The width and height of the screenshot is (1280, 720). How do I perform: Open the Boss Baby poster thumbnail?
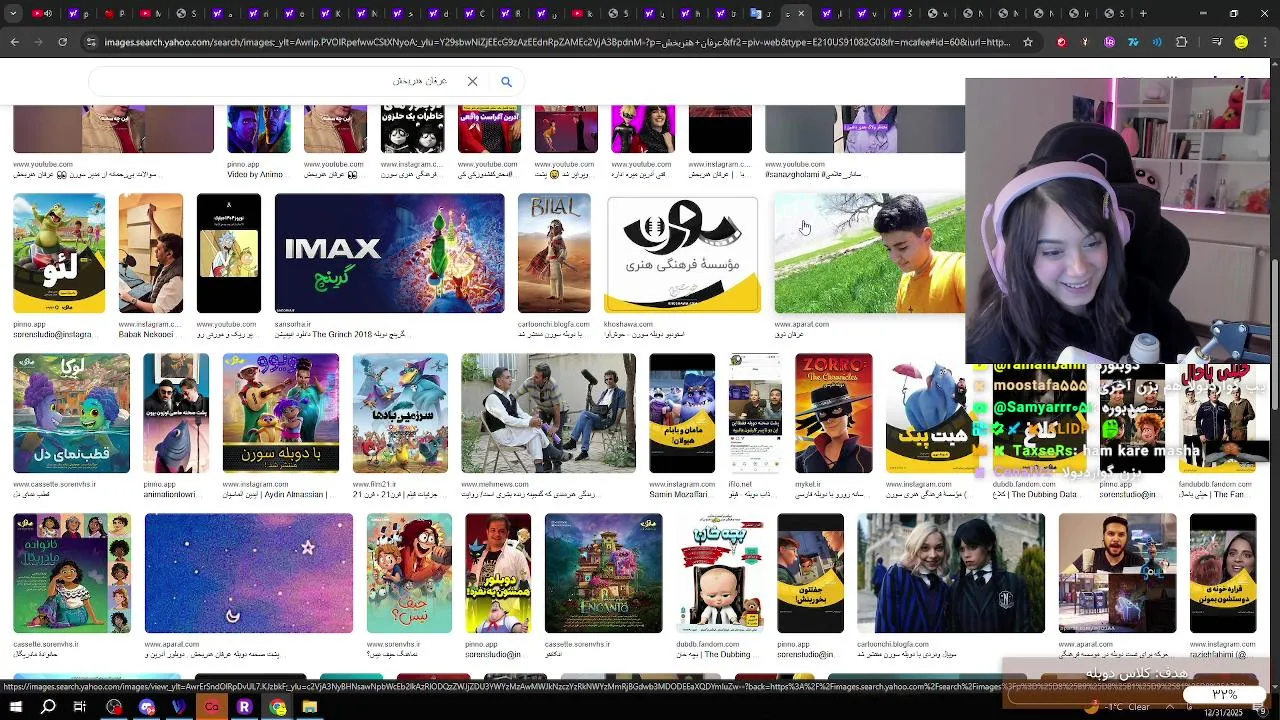coord(720,573)
